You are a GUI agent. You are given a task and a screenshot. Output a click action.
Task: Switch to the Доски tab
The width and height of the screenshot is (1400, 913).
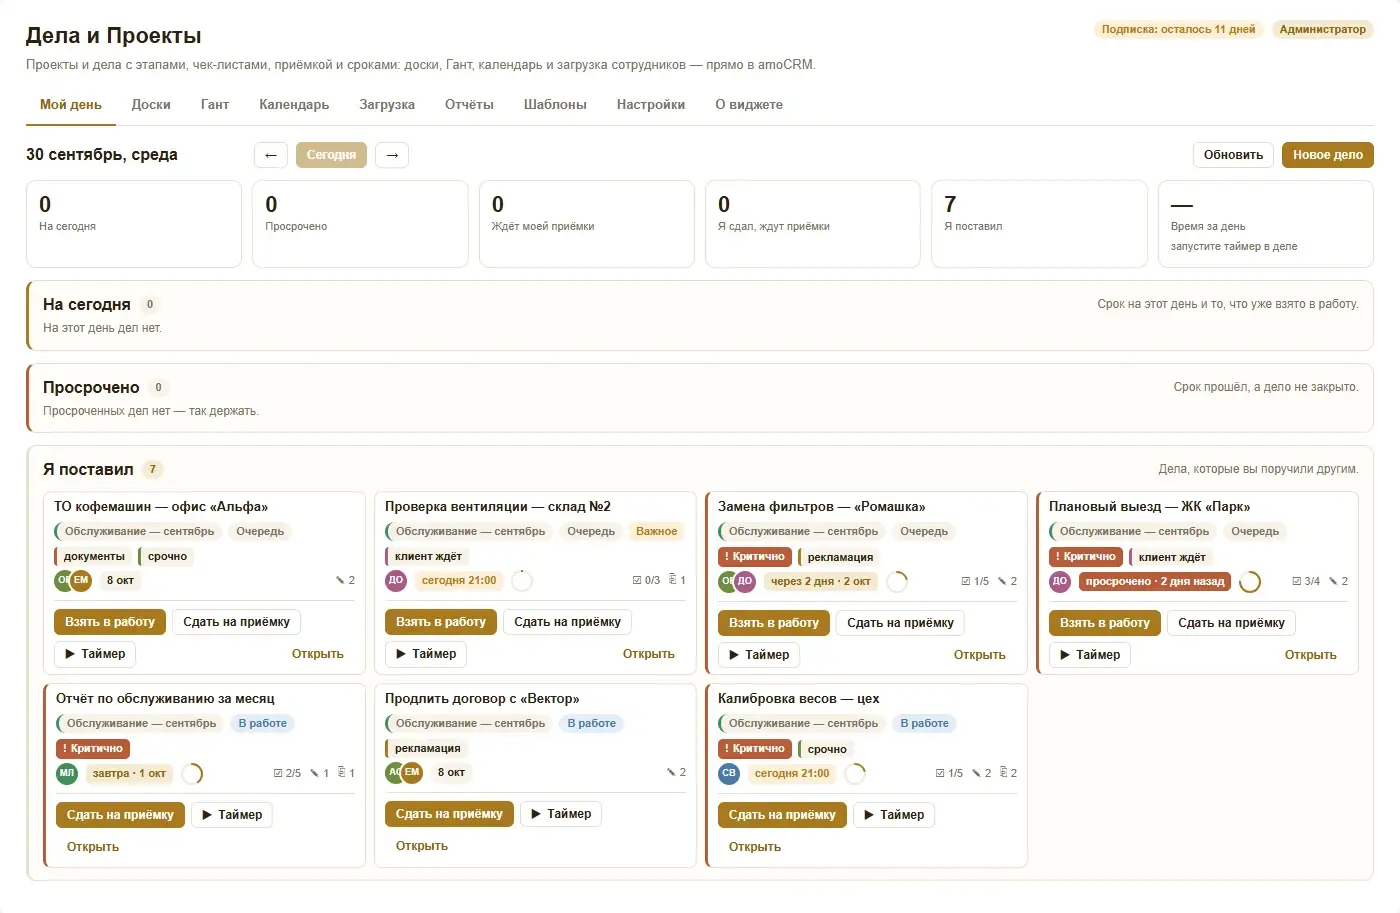[x=151, y=105]
